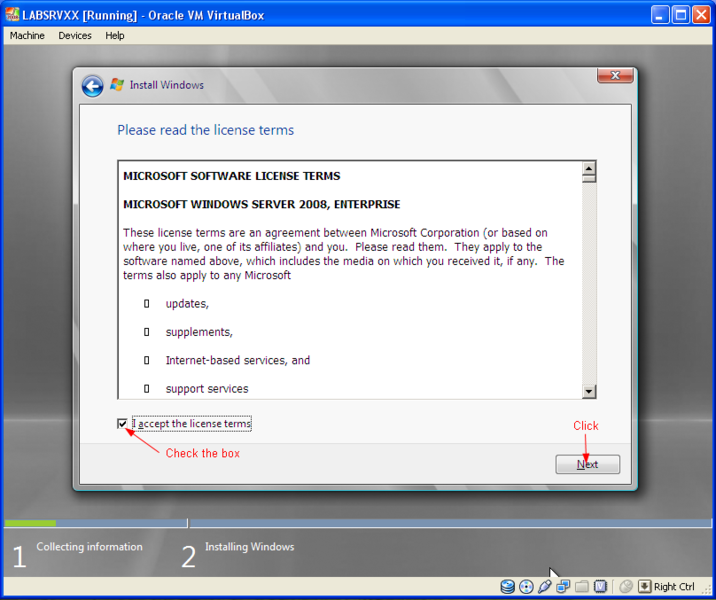Click the host key arrow icon
Viewport: 716px width, 600px height.
tap(644, 586)
